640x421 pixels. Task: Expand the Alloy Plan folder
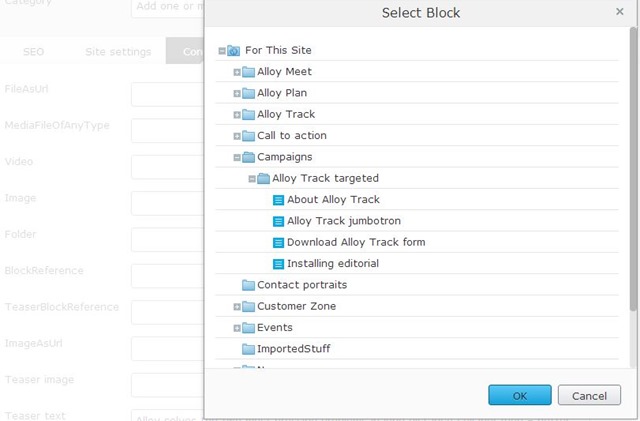[237, 94]
